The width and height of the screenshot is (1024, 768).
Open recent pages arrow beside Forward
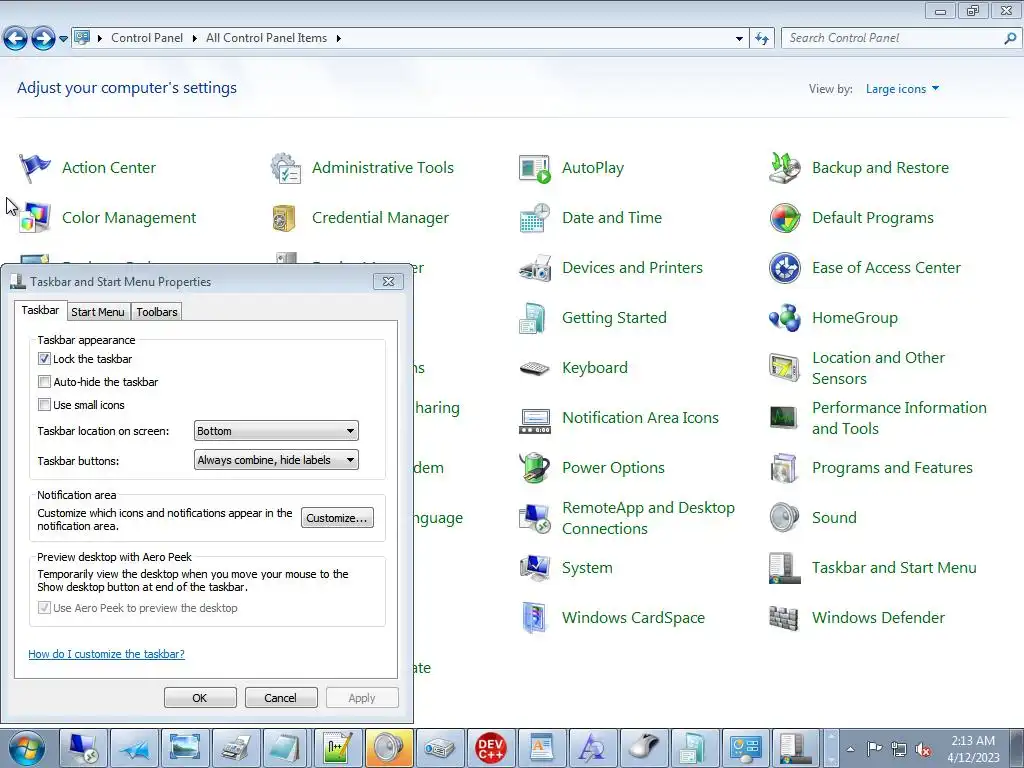(x=63, y=39)
